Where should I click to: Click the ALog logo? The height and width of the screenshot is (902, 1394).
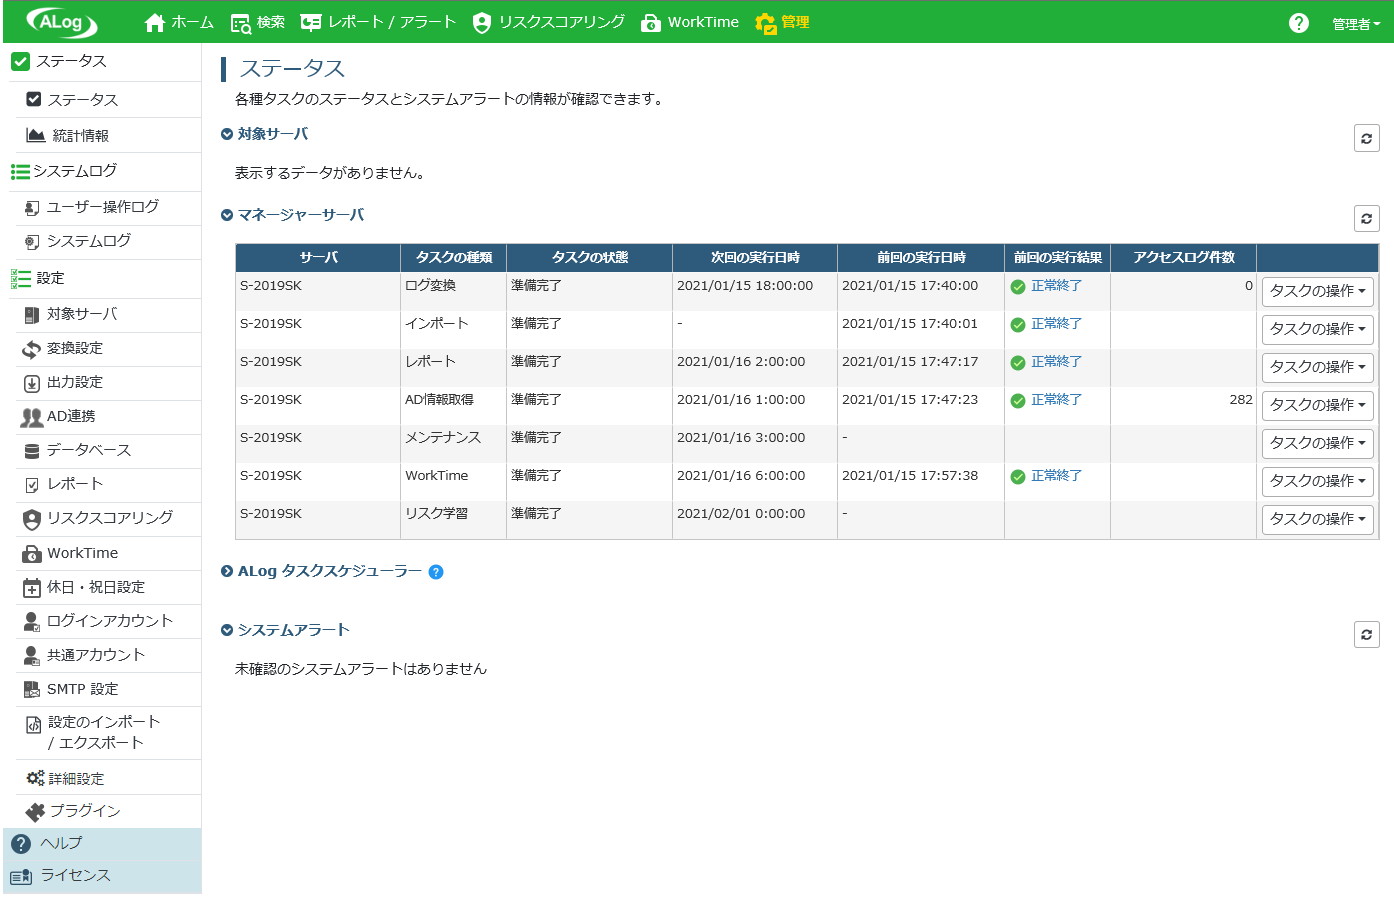62,22
